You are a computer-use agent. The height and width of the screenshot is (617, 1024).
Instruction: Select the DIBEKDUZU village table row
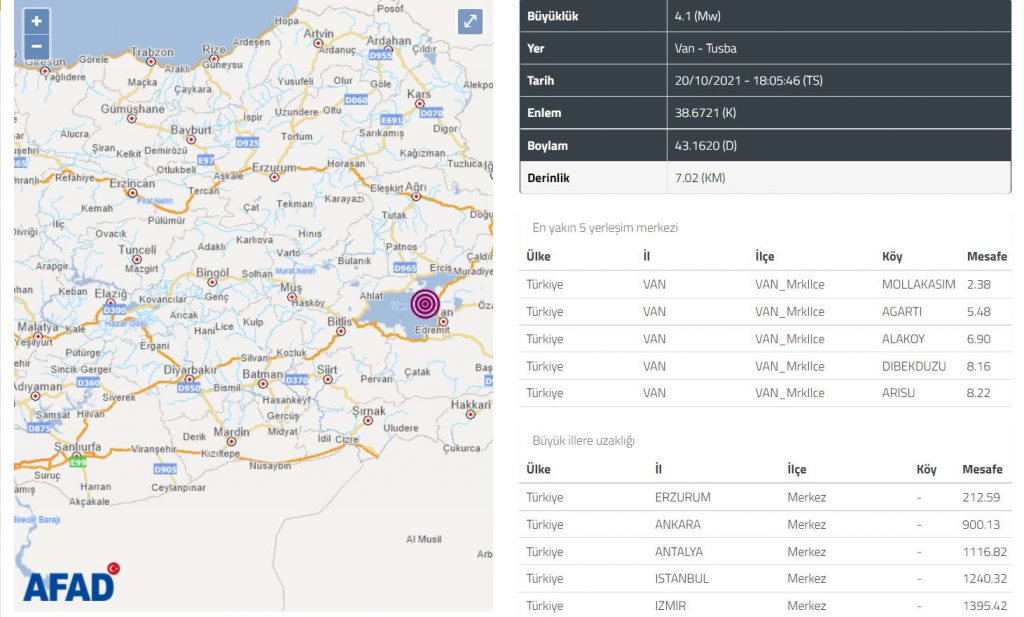coord(766,366)
